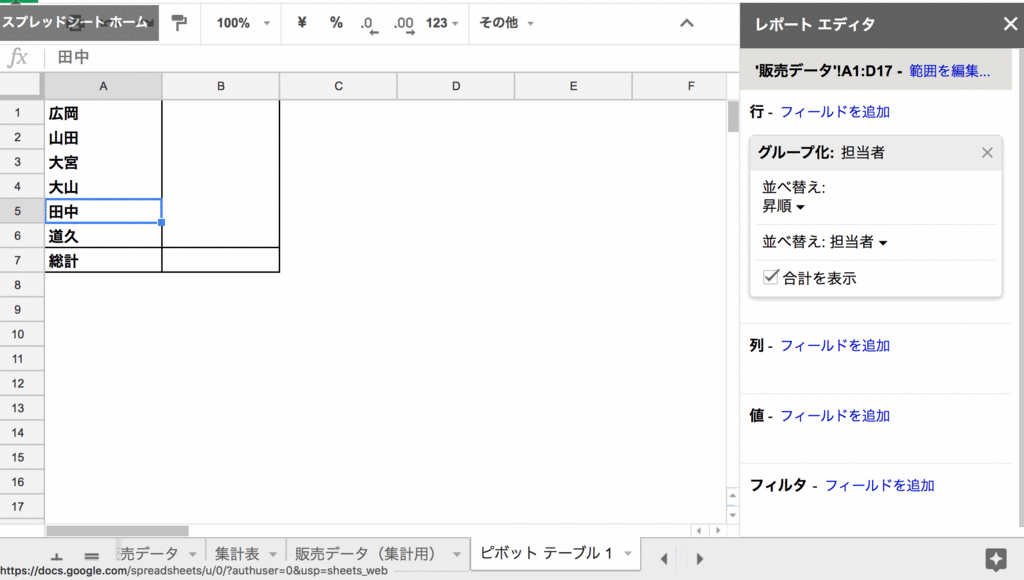Increase decimal places
1024x580 pixels.
point(404,22)
